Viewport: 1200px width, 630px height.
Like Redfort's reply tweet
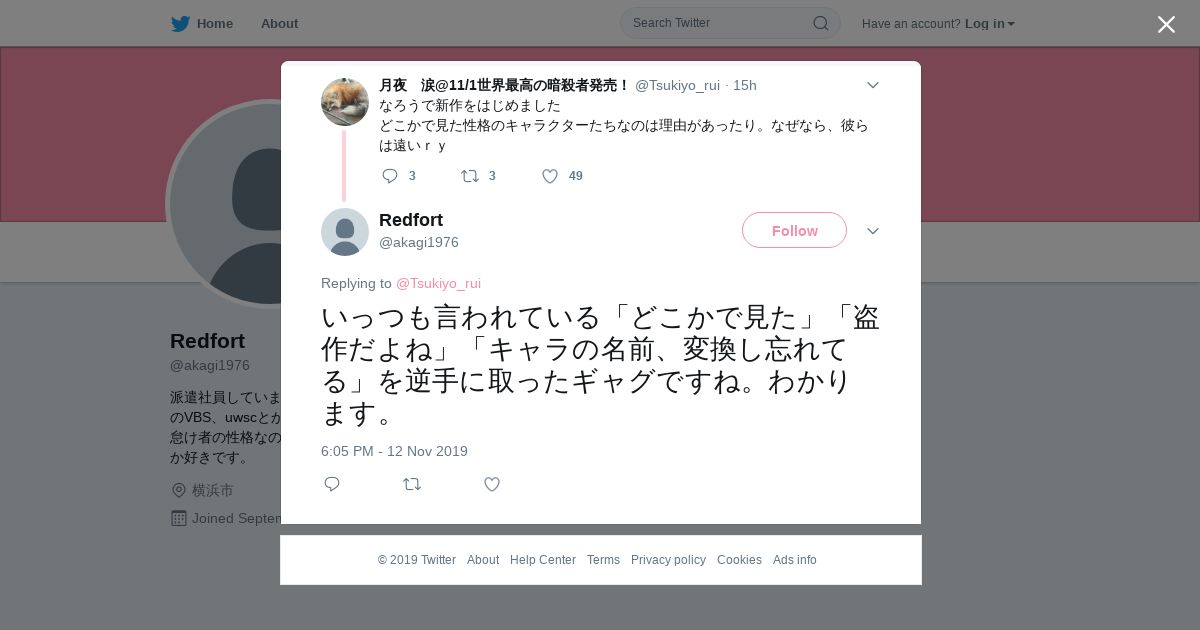click(x=492, y=484)
